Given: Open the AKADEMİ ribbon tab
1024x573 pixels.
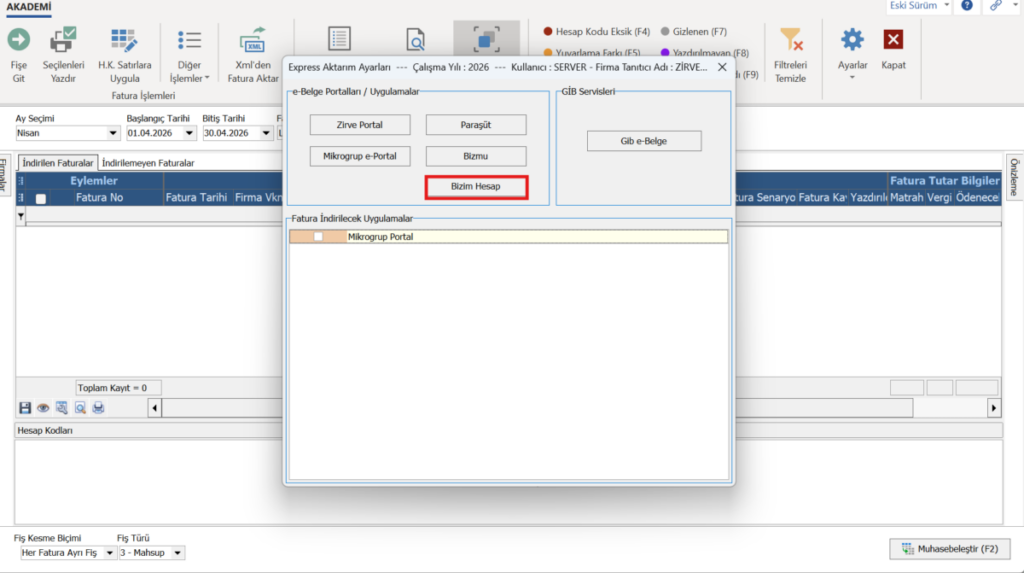Looking at the screenshot, I should pos(29,7).
